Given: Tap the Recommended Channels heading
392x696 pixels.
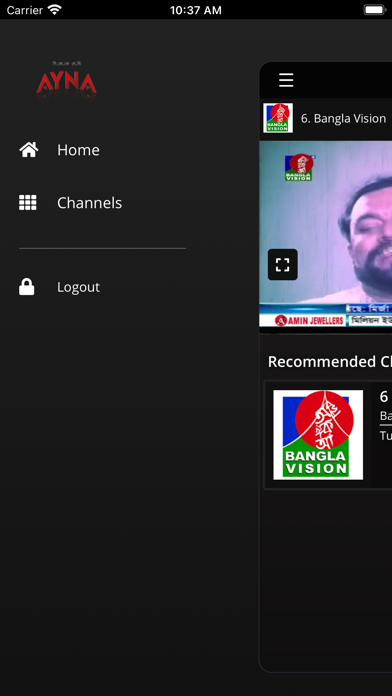Looking at the screenshot, I should pos(330,362).
